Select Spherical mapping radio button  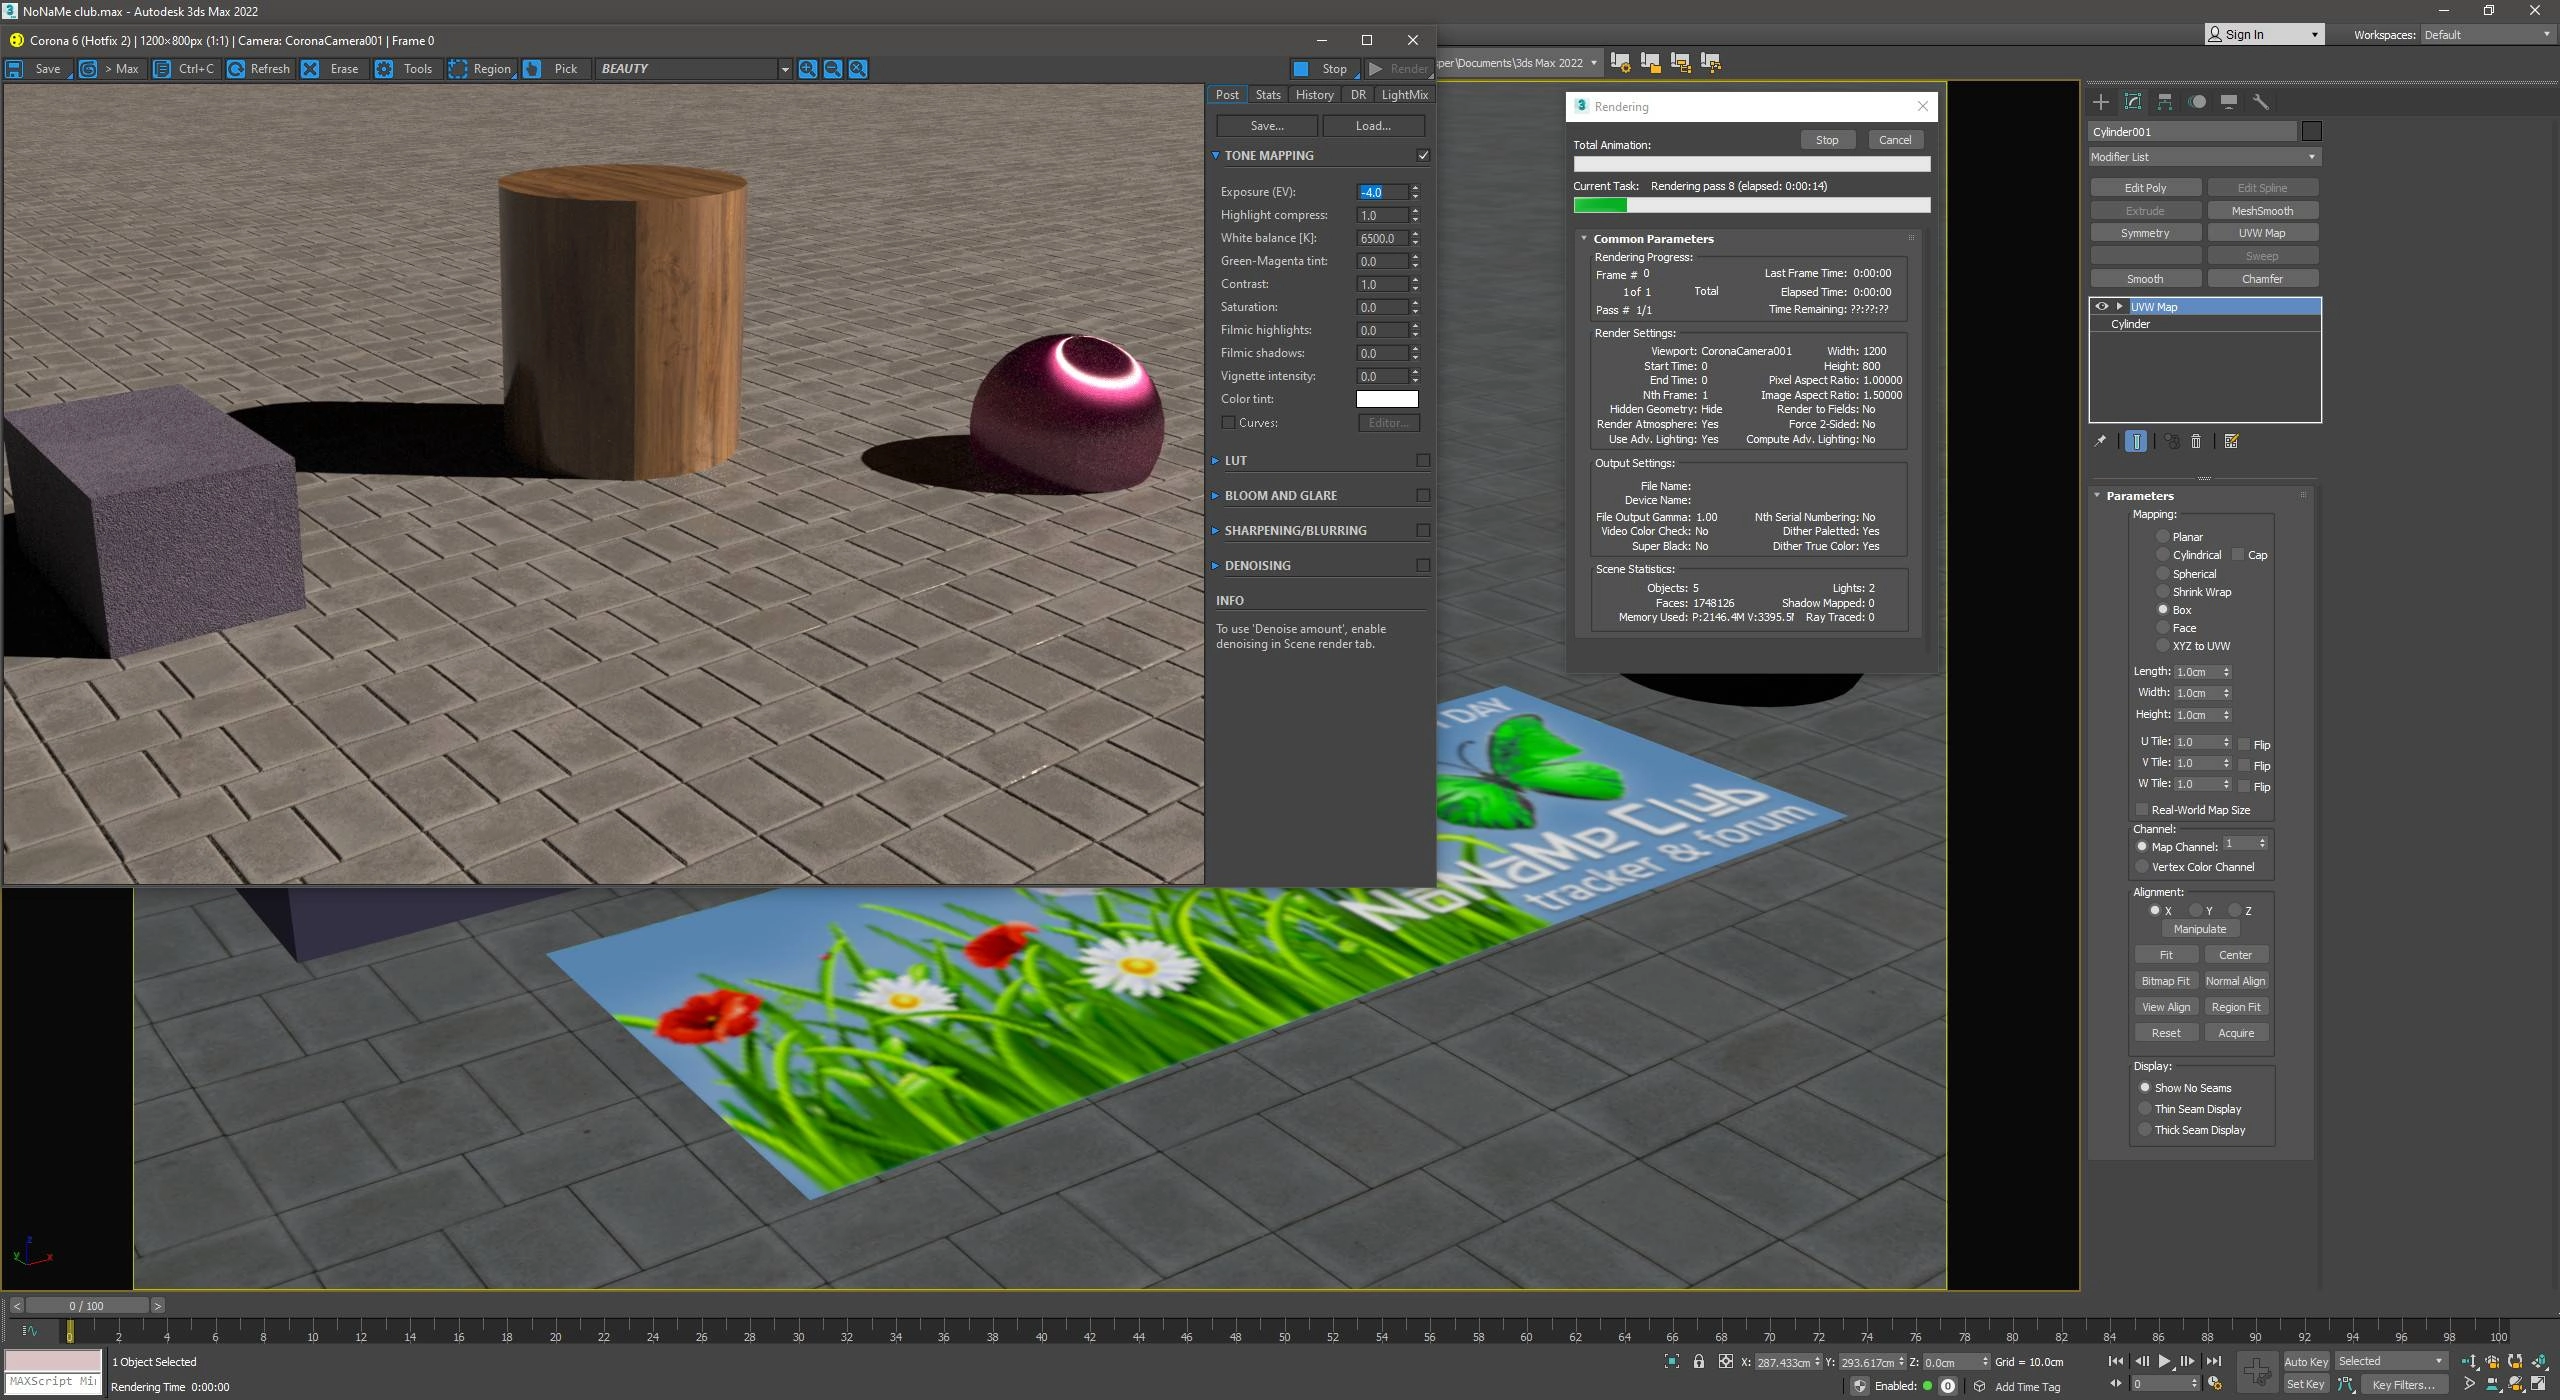[2162, 573]
